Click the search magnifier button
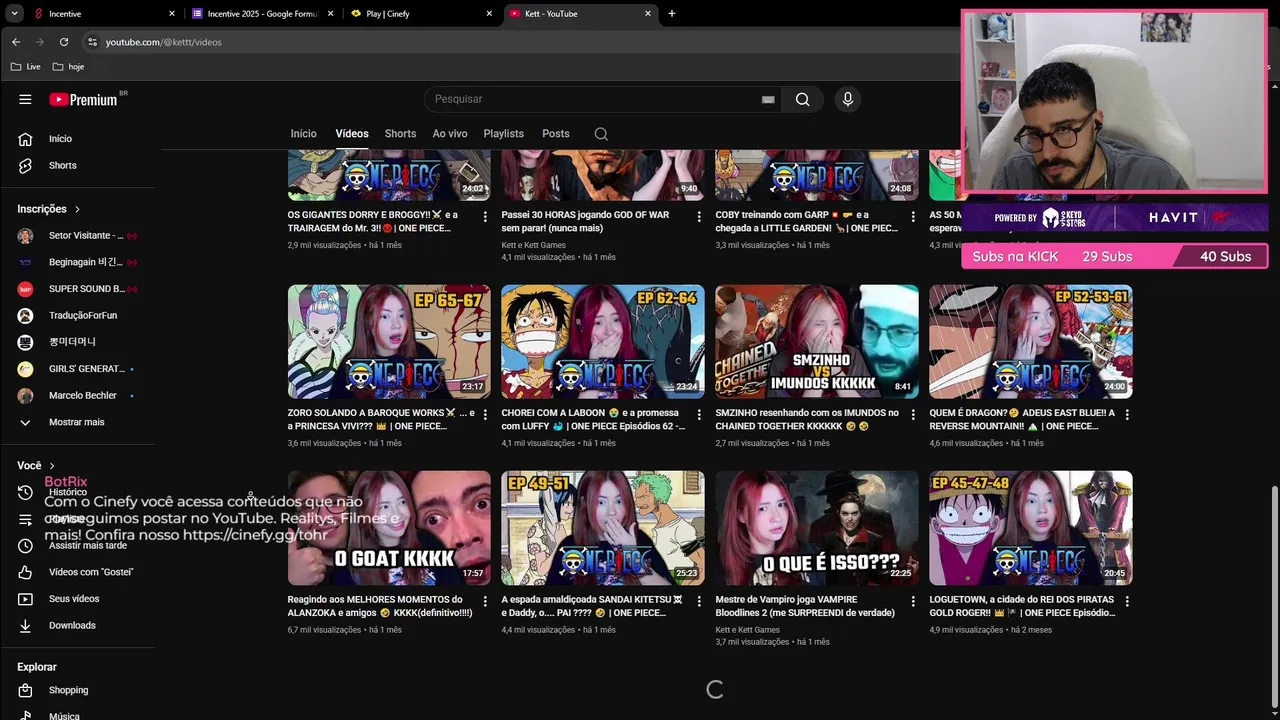 coord(802,99)
